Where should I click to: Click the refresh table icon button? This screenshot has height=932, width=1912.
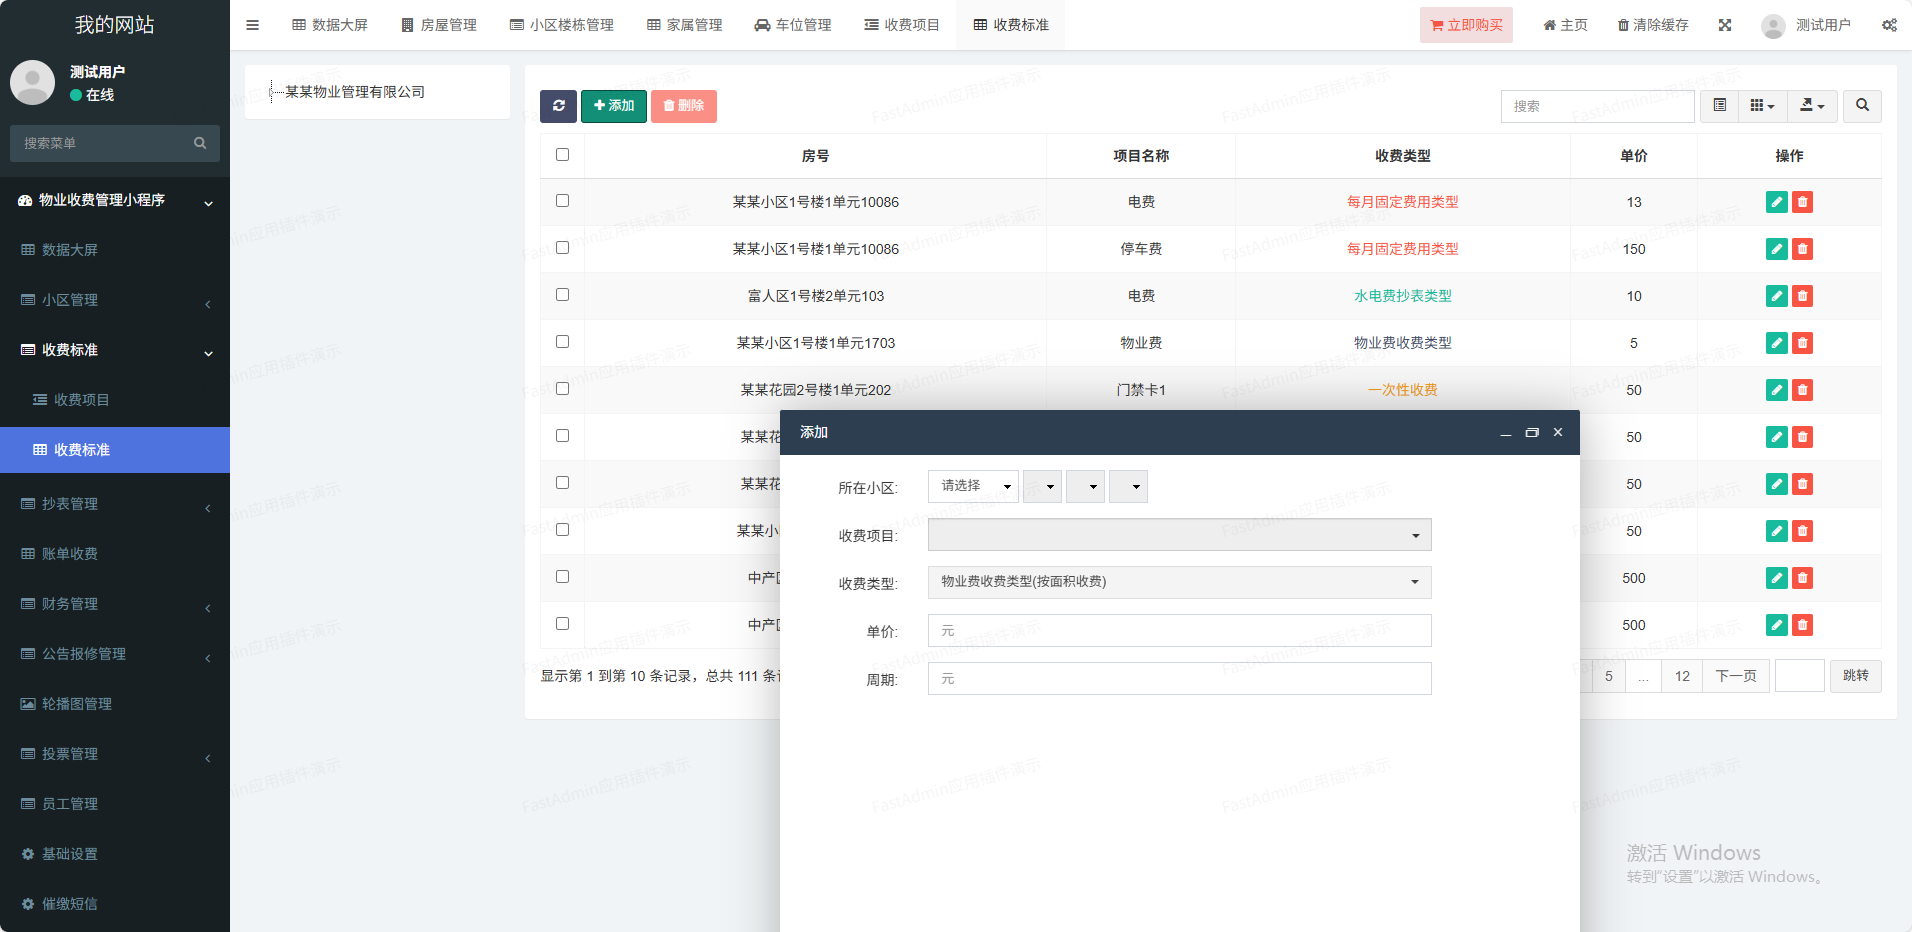558,106
